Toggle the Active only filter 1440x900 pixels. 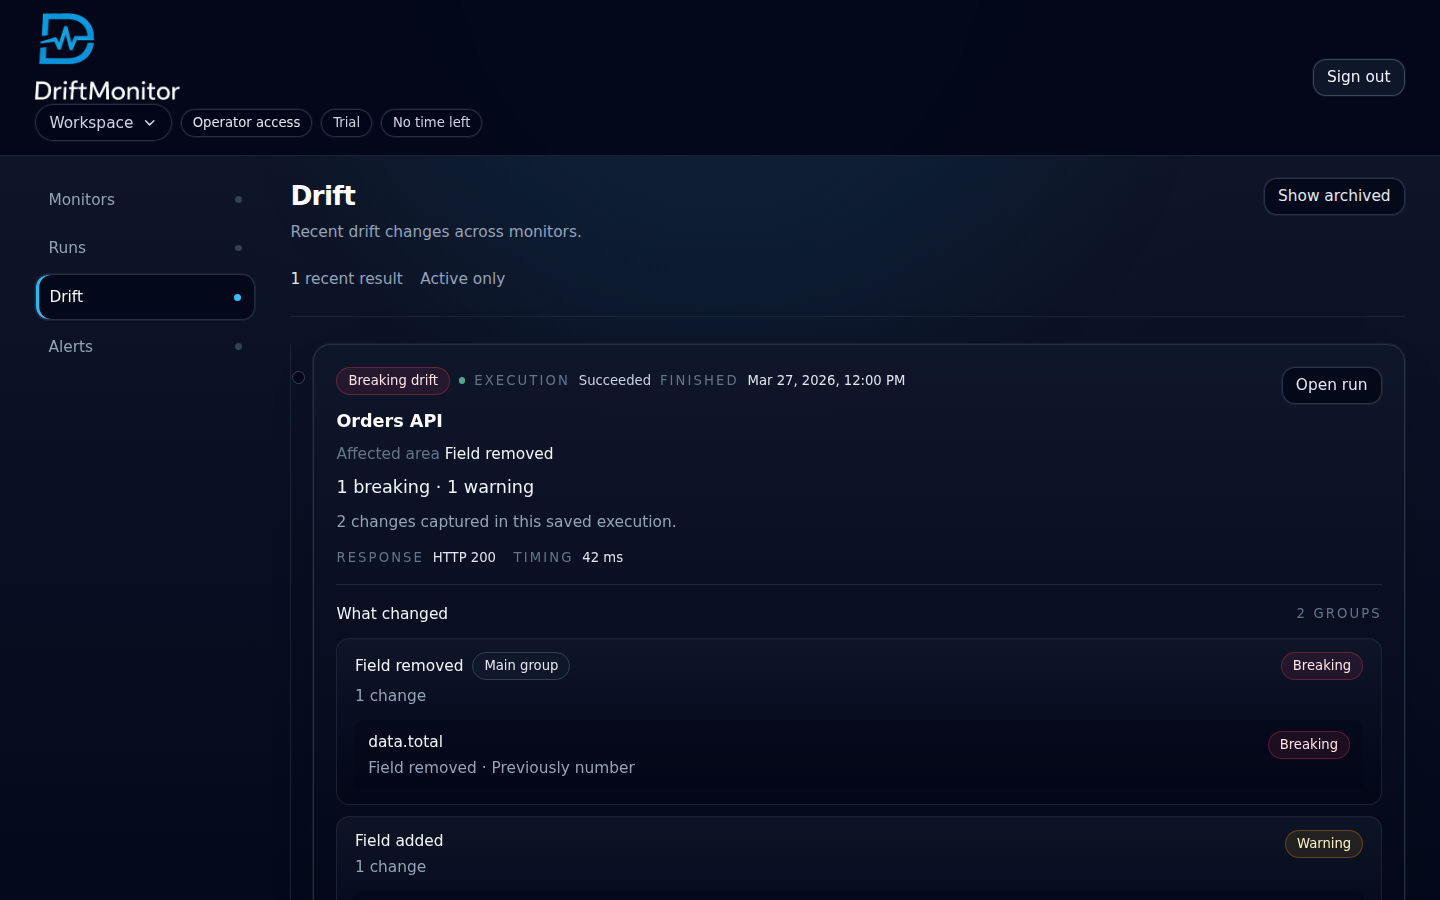pos(462,278)
